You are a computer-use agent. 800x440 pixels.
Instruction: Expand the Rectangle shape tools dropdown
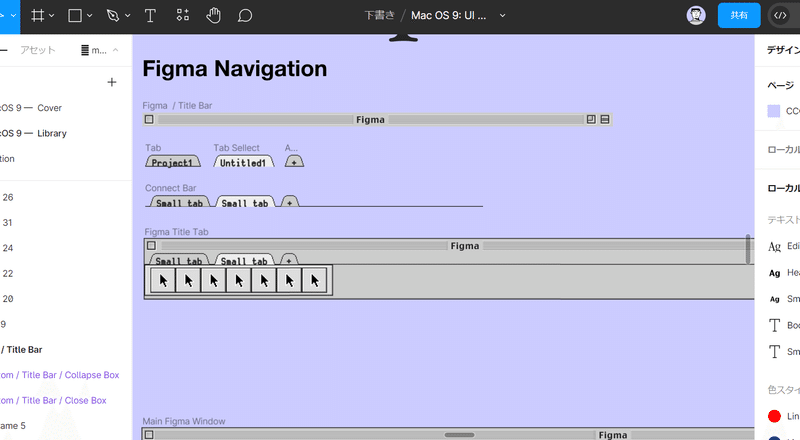pyautogui.click(x=90, y=16)
